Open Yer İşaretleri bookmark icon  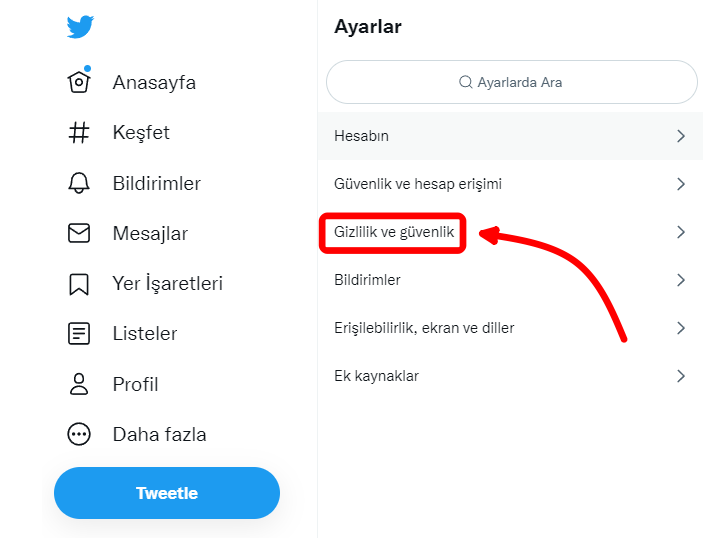(79, 284)
